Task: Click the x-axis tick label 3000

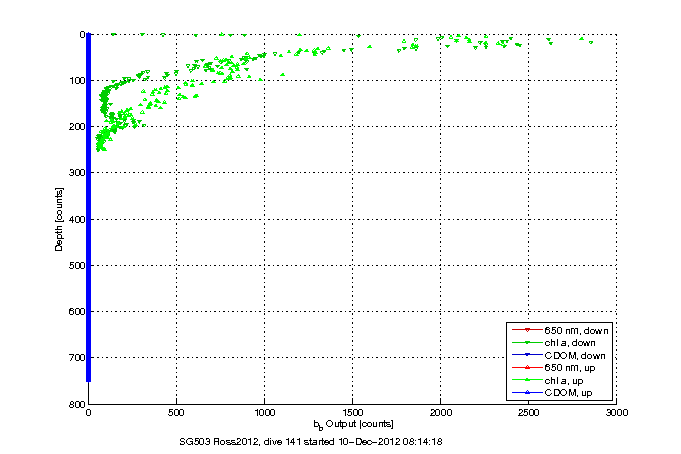Action: [617, 413]
